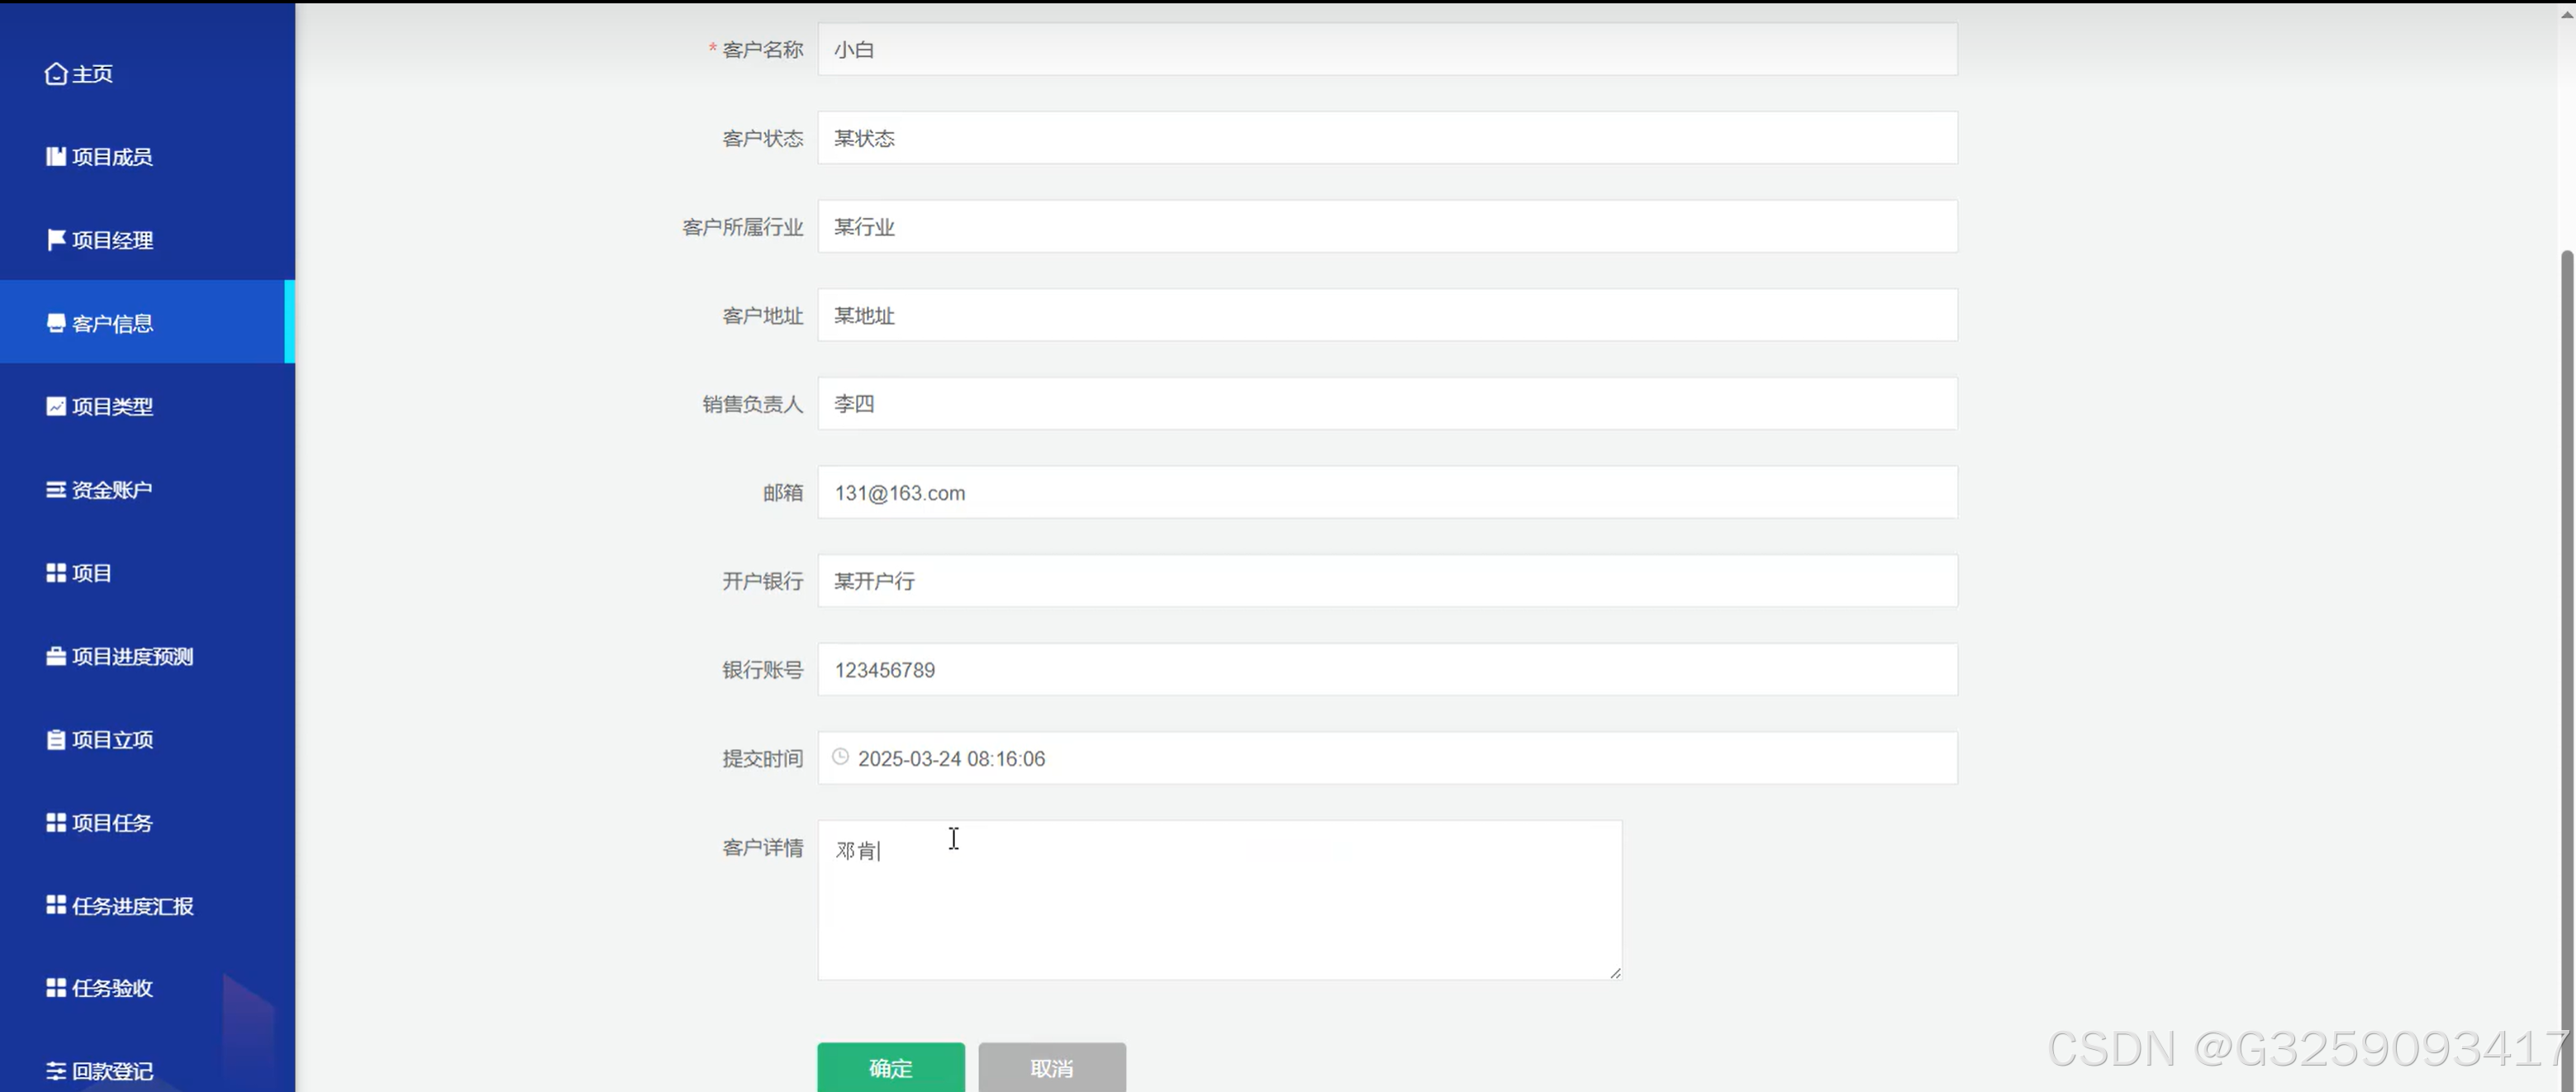Click the 邮箱 field with 131@163.com

(1387, 492)
